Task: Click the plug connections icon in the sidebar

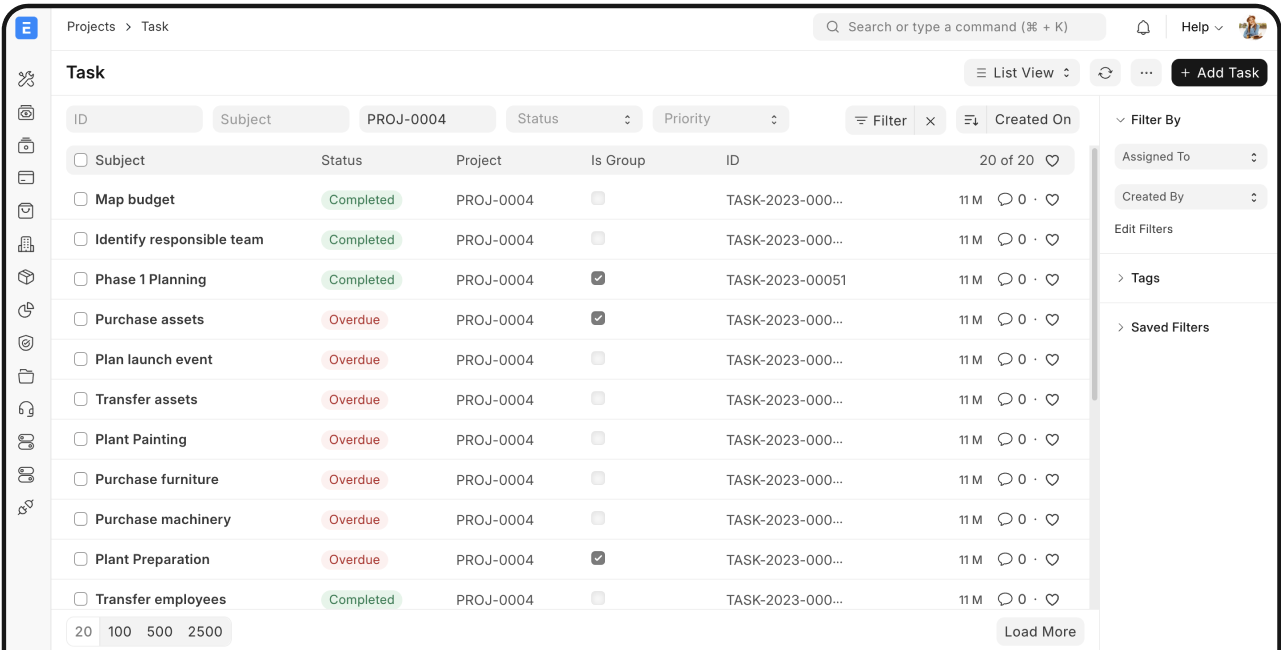Action: pyautogui.click(x=25, y=507)
